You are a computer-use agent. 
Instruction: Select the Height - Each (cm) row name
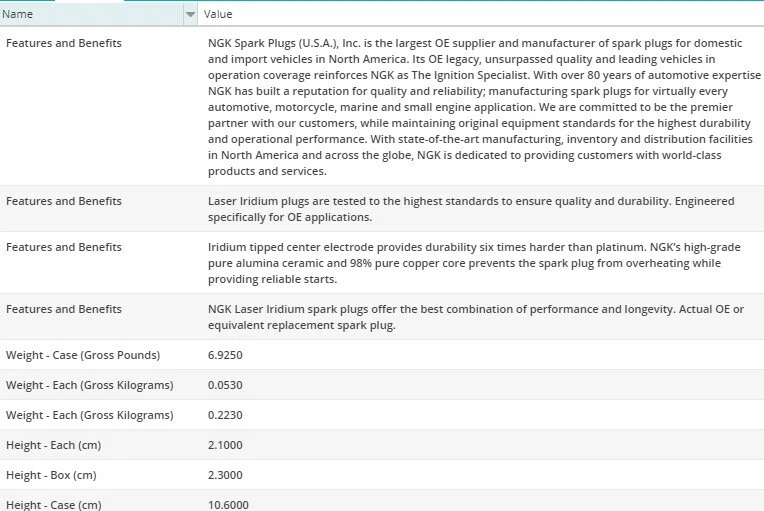53,445
